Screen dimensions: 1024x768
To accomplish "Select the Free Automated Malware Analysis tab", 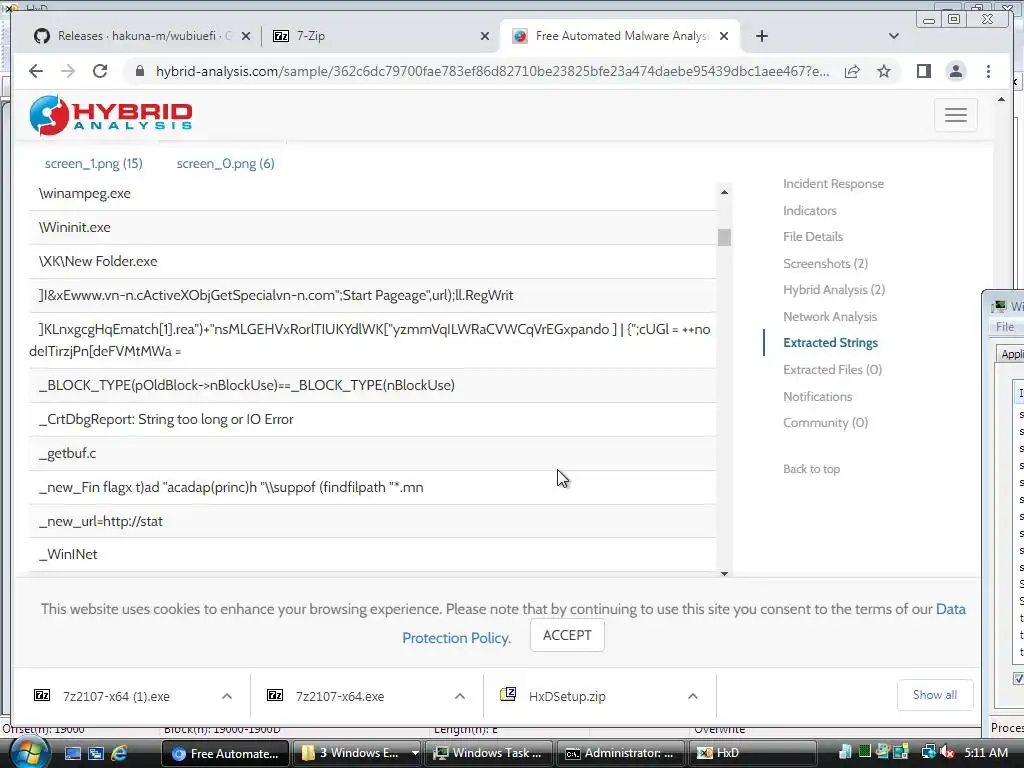I will 620,36.
